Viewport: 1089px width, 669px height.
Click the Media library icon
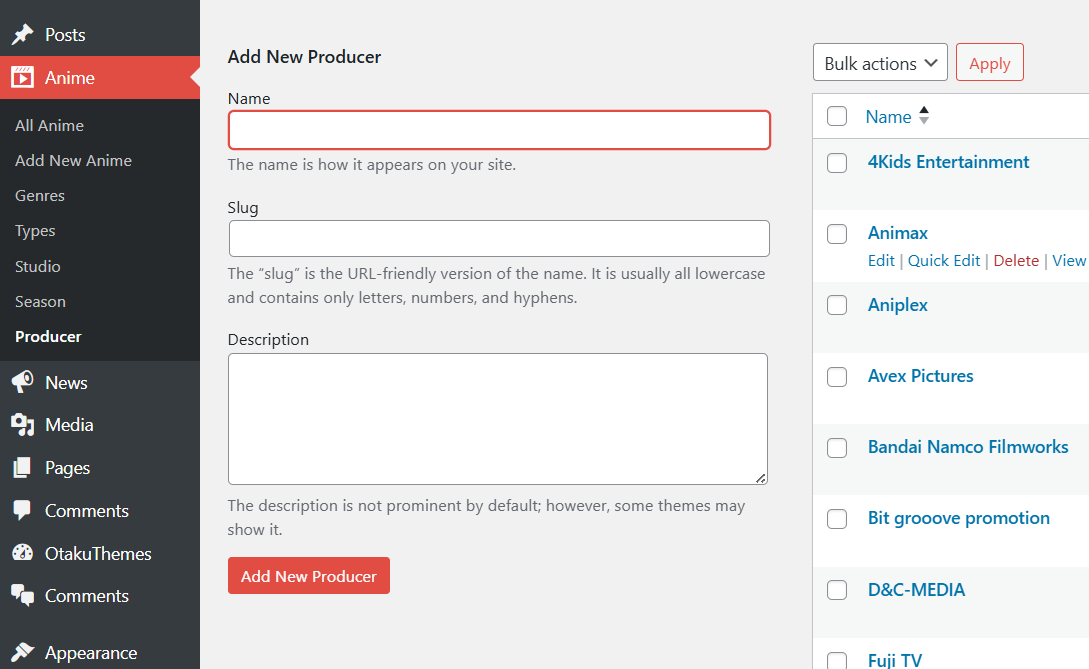coord(22,425)
